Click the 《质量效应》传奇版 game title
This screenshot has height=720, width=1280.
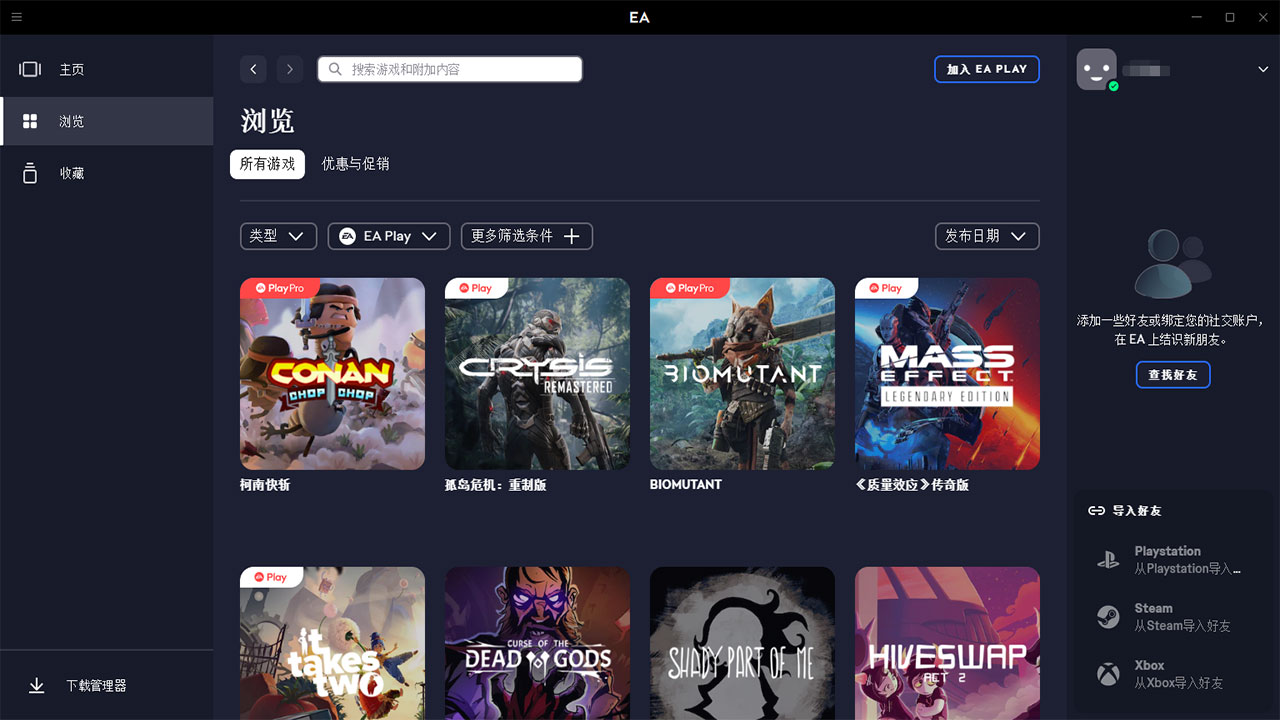click(912, 485)
